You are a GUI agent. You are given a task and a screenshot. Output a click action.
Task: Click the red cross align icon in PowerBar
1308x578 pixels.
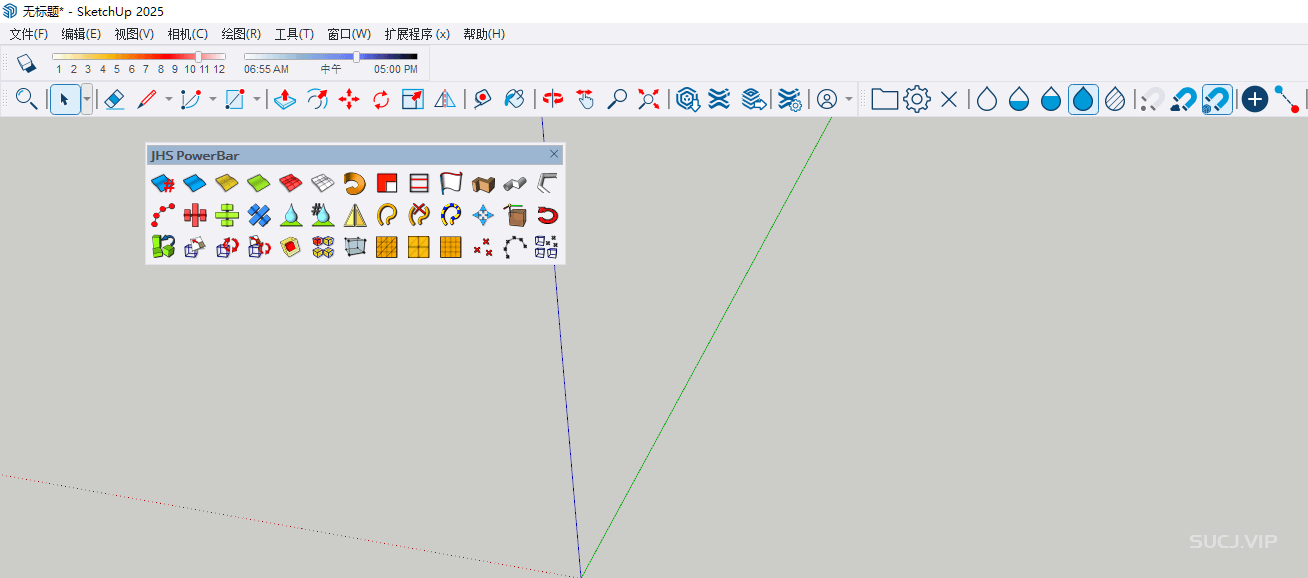195,215
